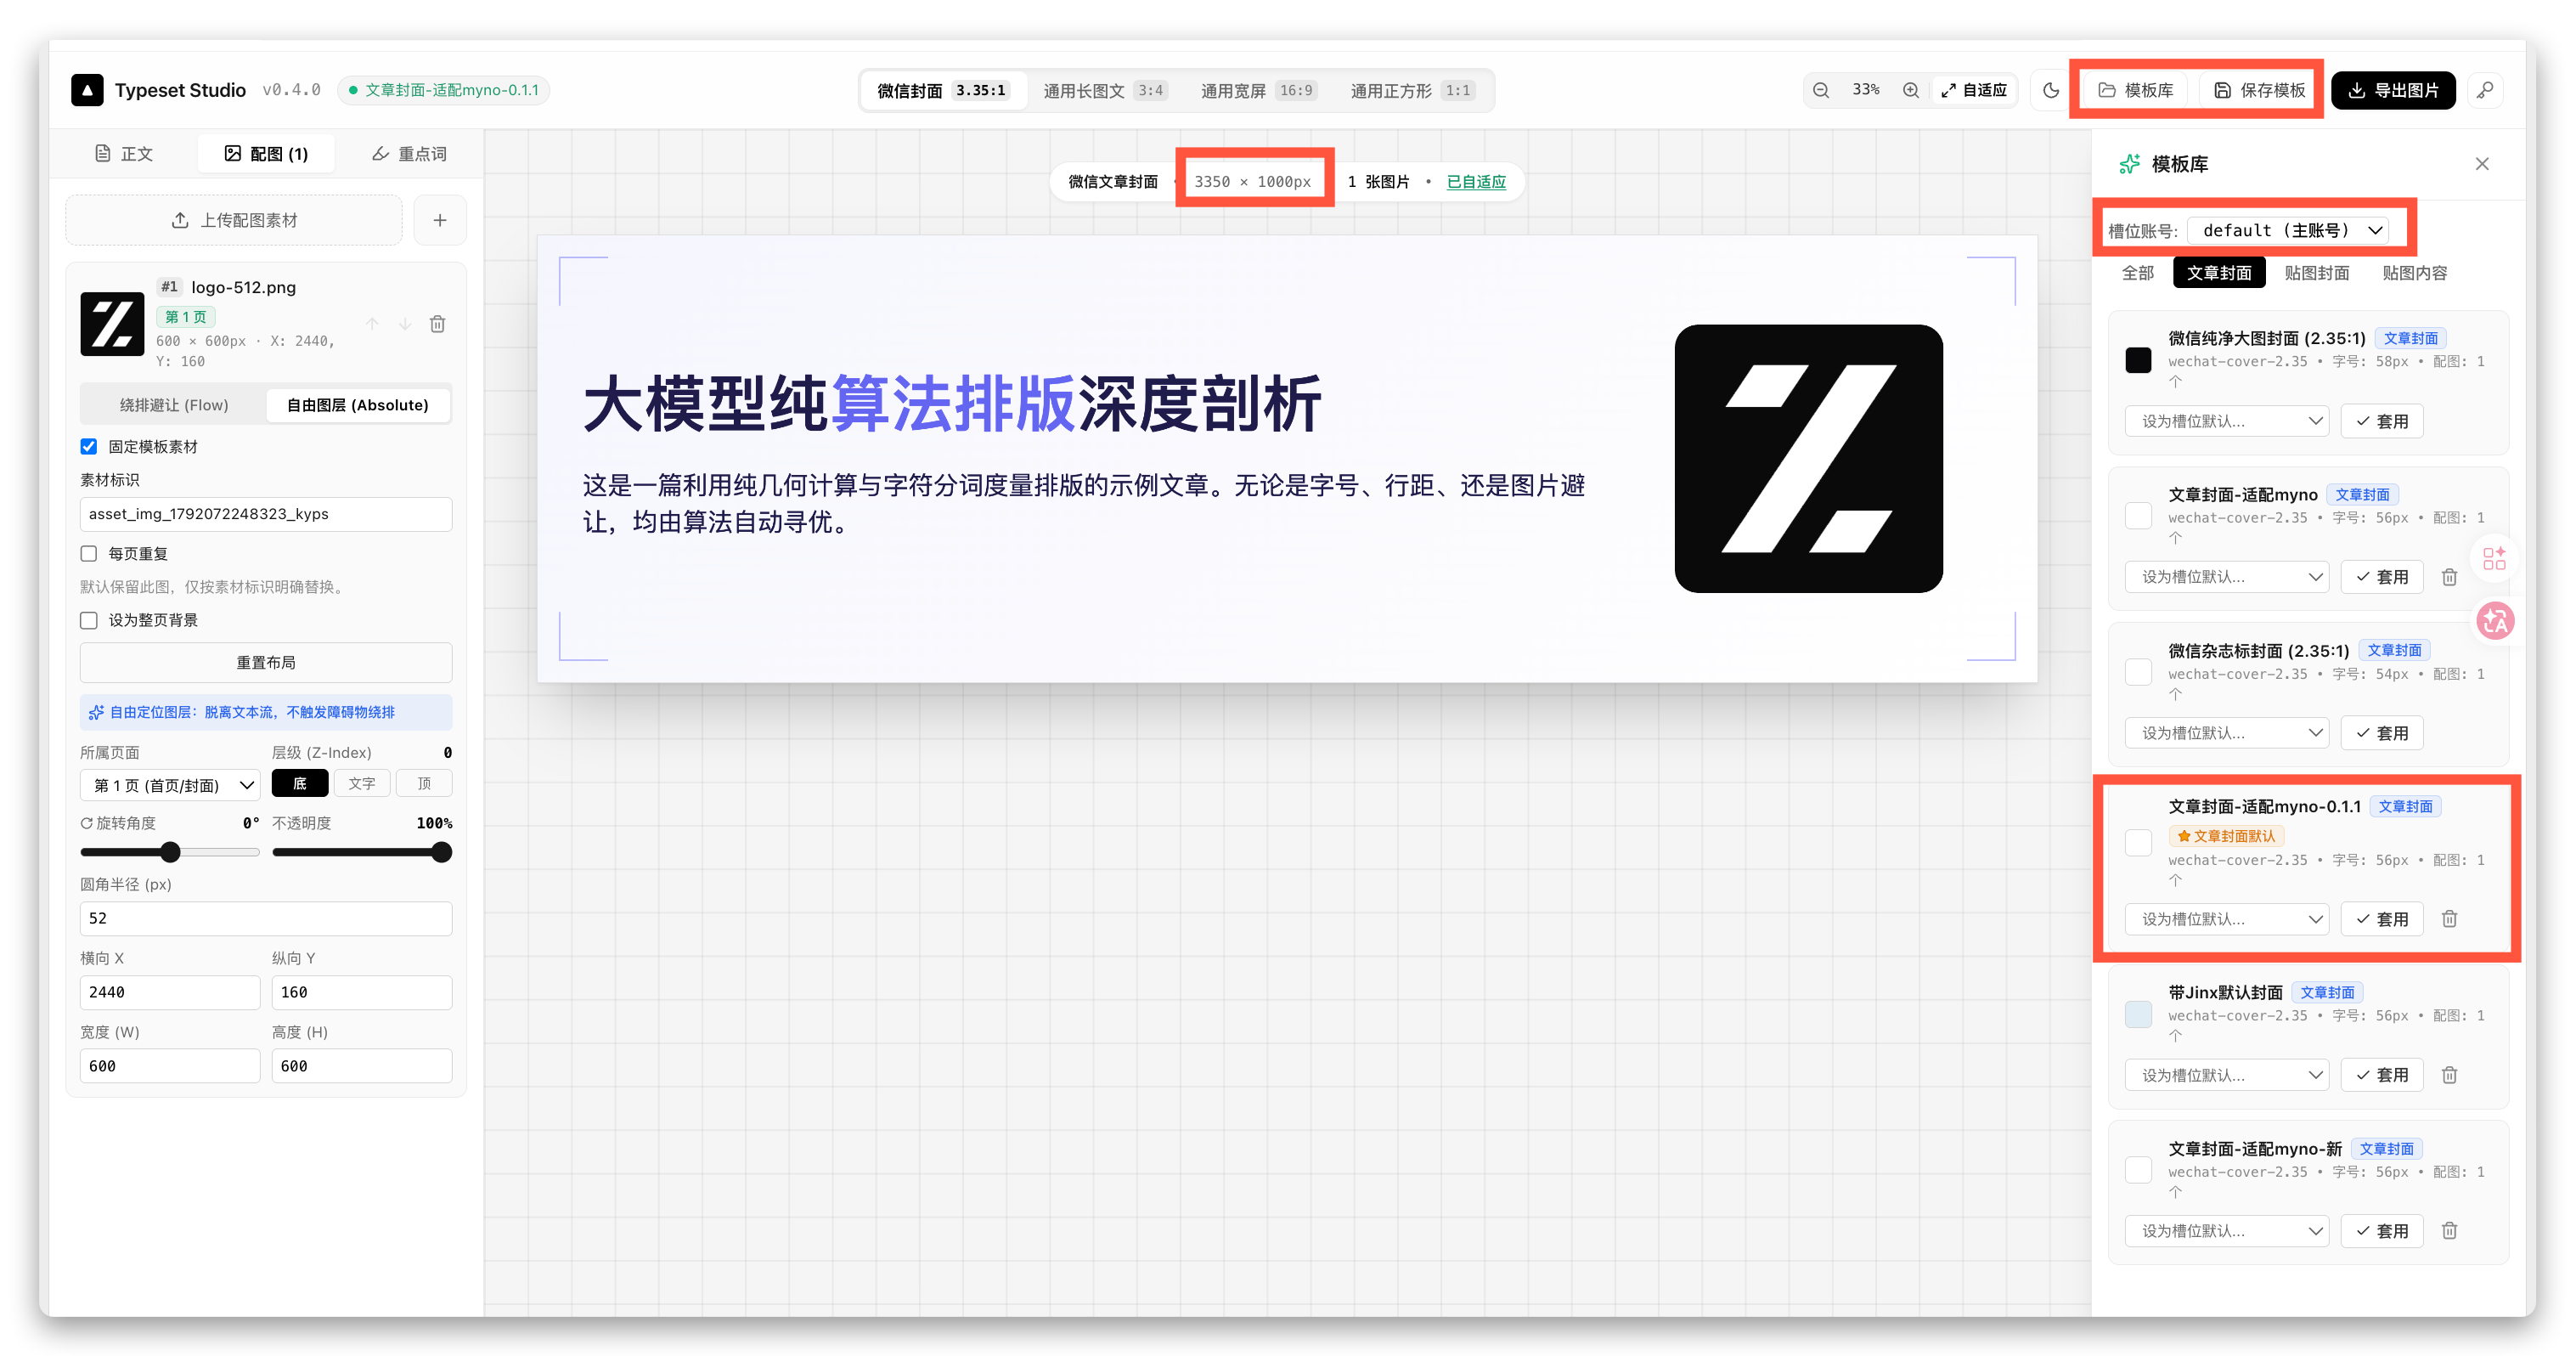Delete the 文章封面-适配myno template
The height and width of the screenshot is (1356, 2576).
coord(2449,577)
